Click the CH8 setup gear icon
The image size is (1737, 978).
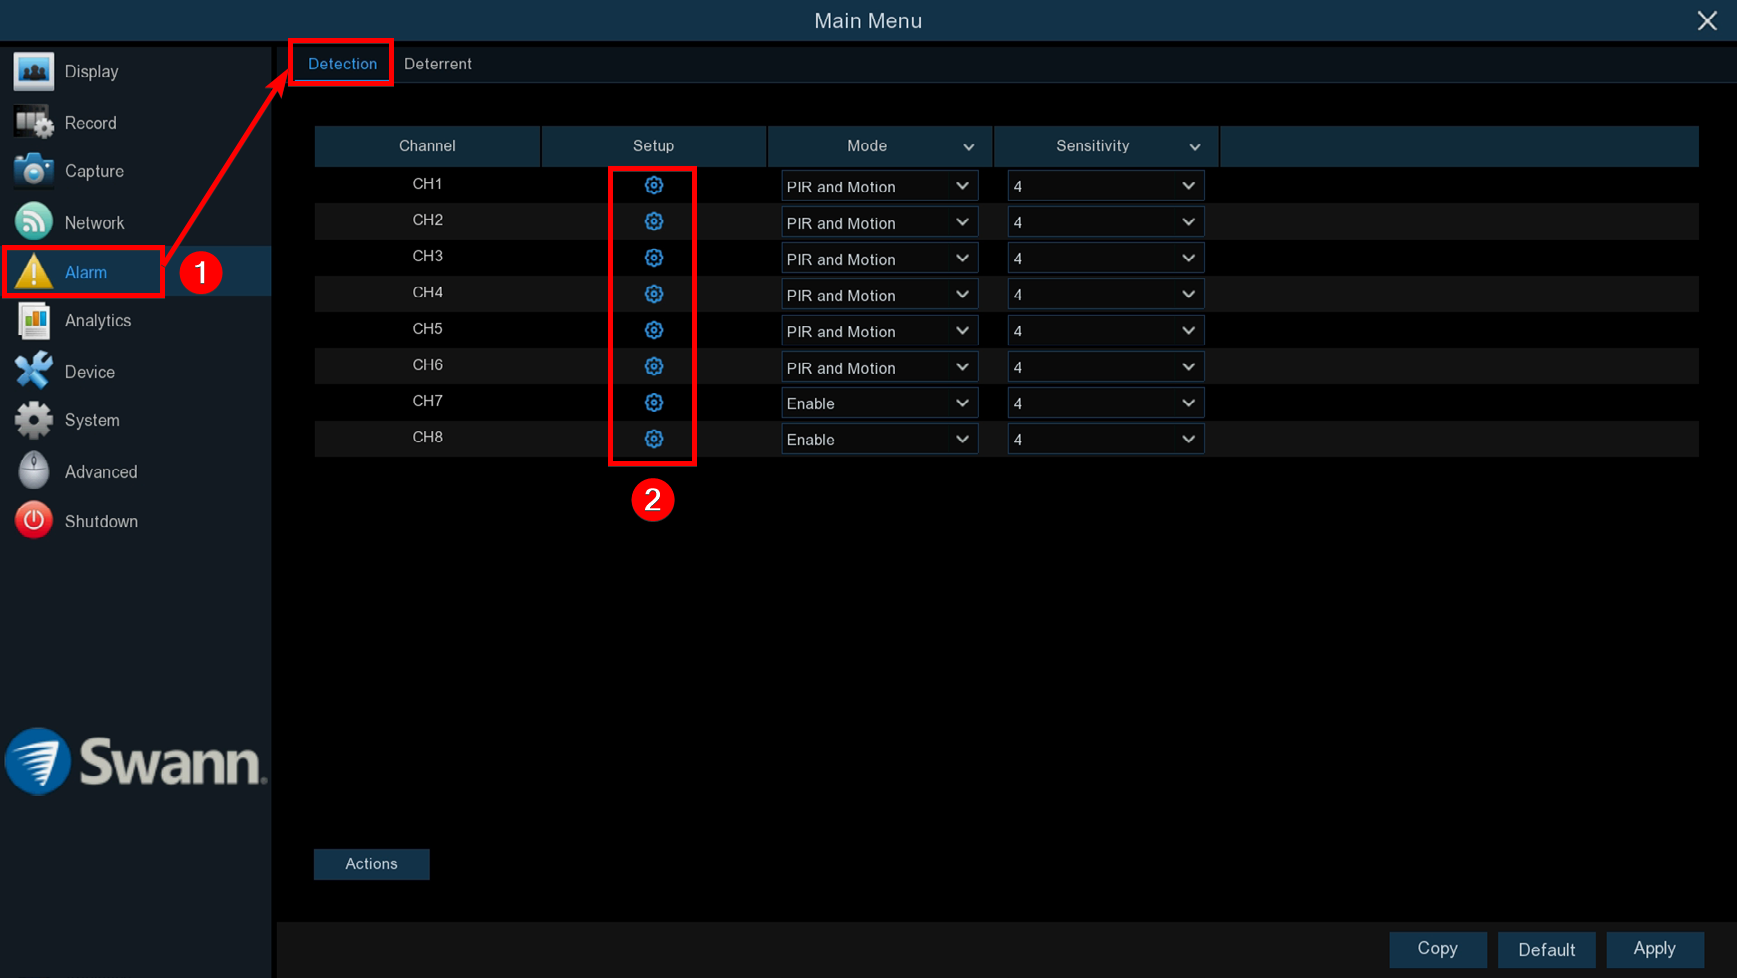(x=653, y=439)
